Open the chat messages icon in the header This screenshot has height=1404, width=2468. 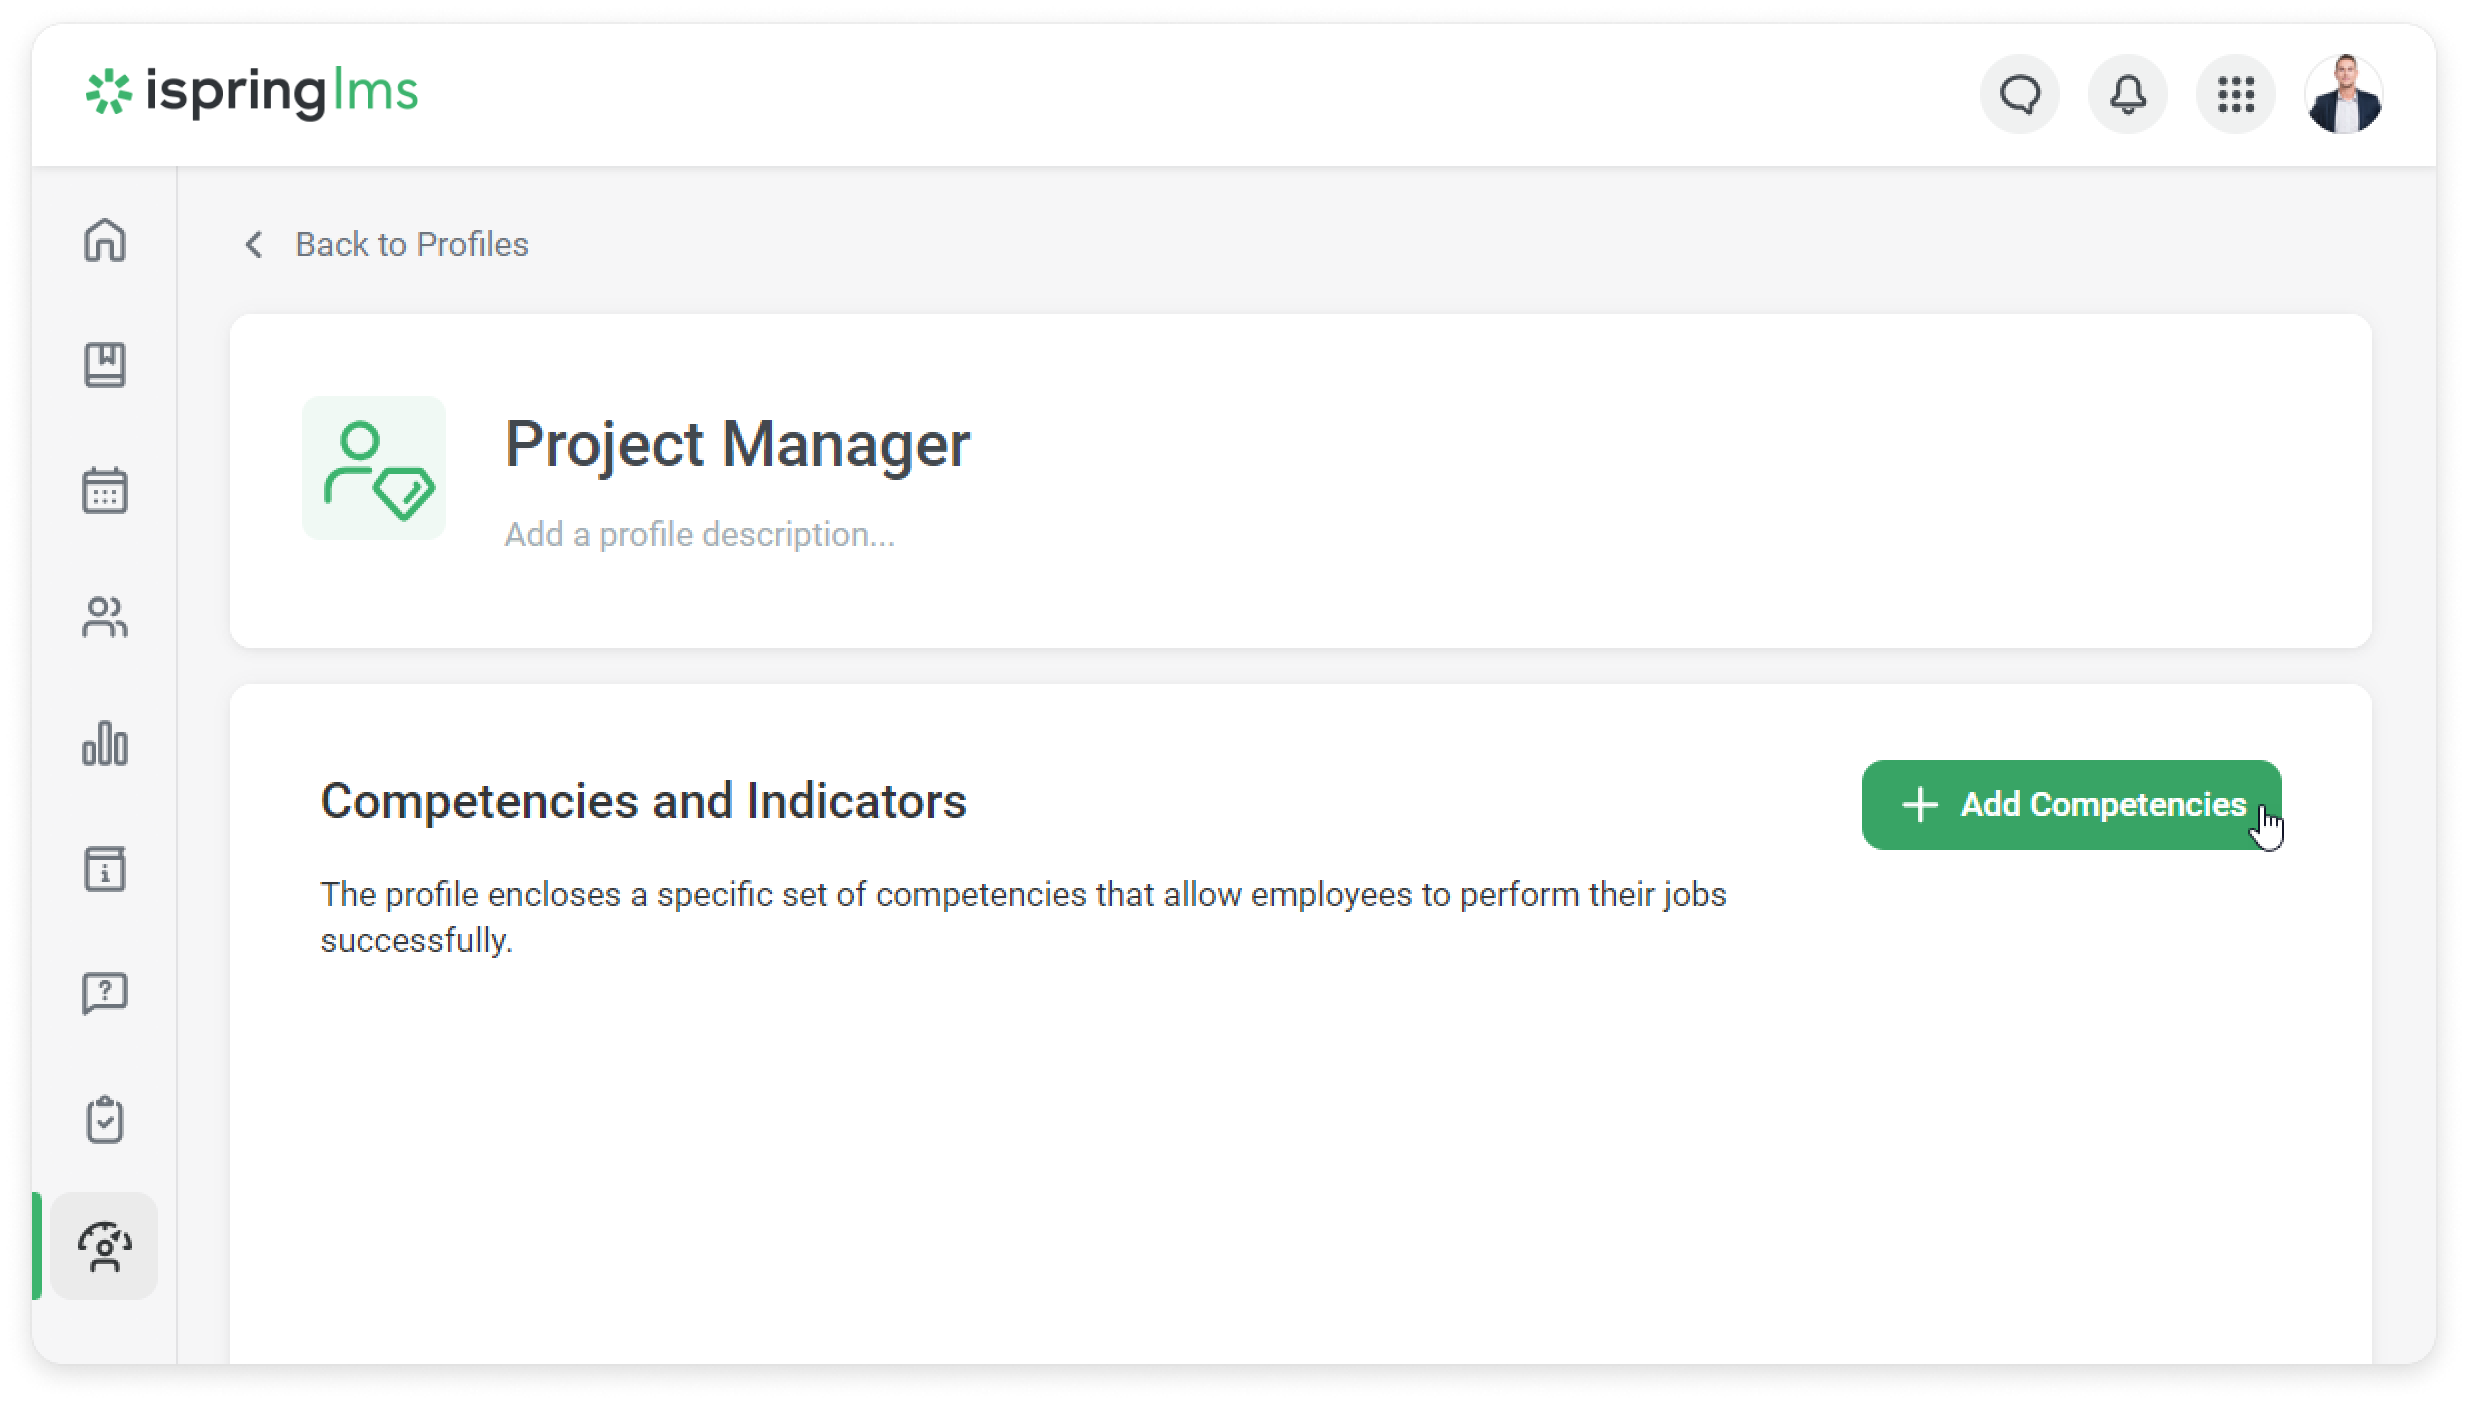coord(2020,95)
